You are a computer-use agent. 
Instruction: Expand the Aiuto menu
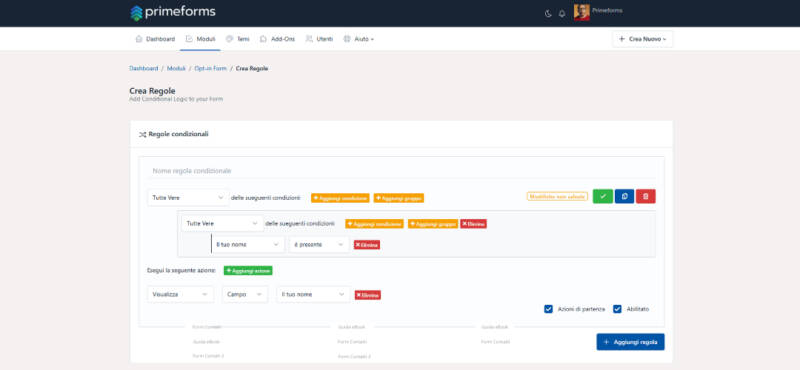tap(358, 39)
